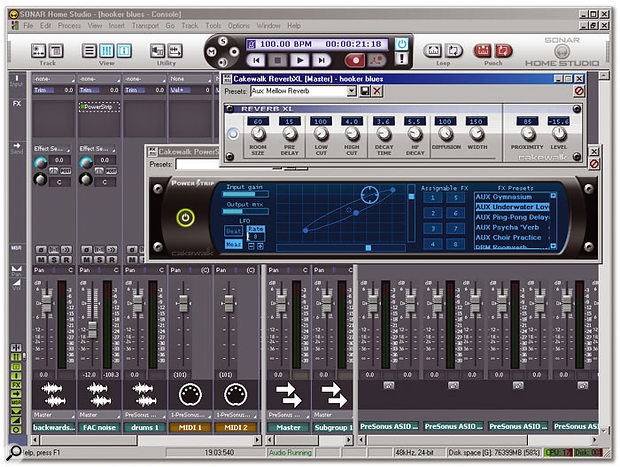Image resolution: width=620 pixels, height=467 pixels.
Task: Click drums 1 track name label
Action: [x=144, y=427]
